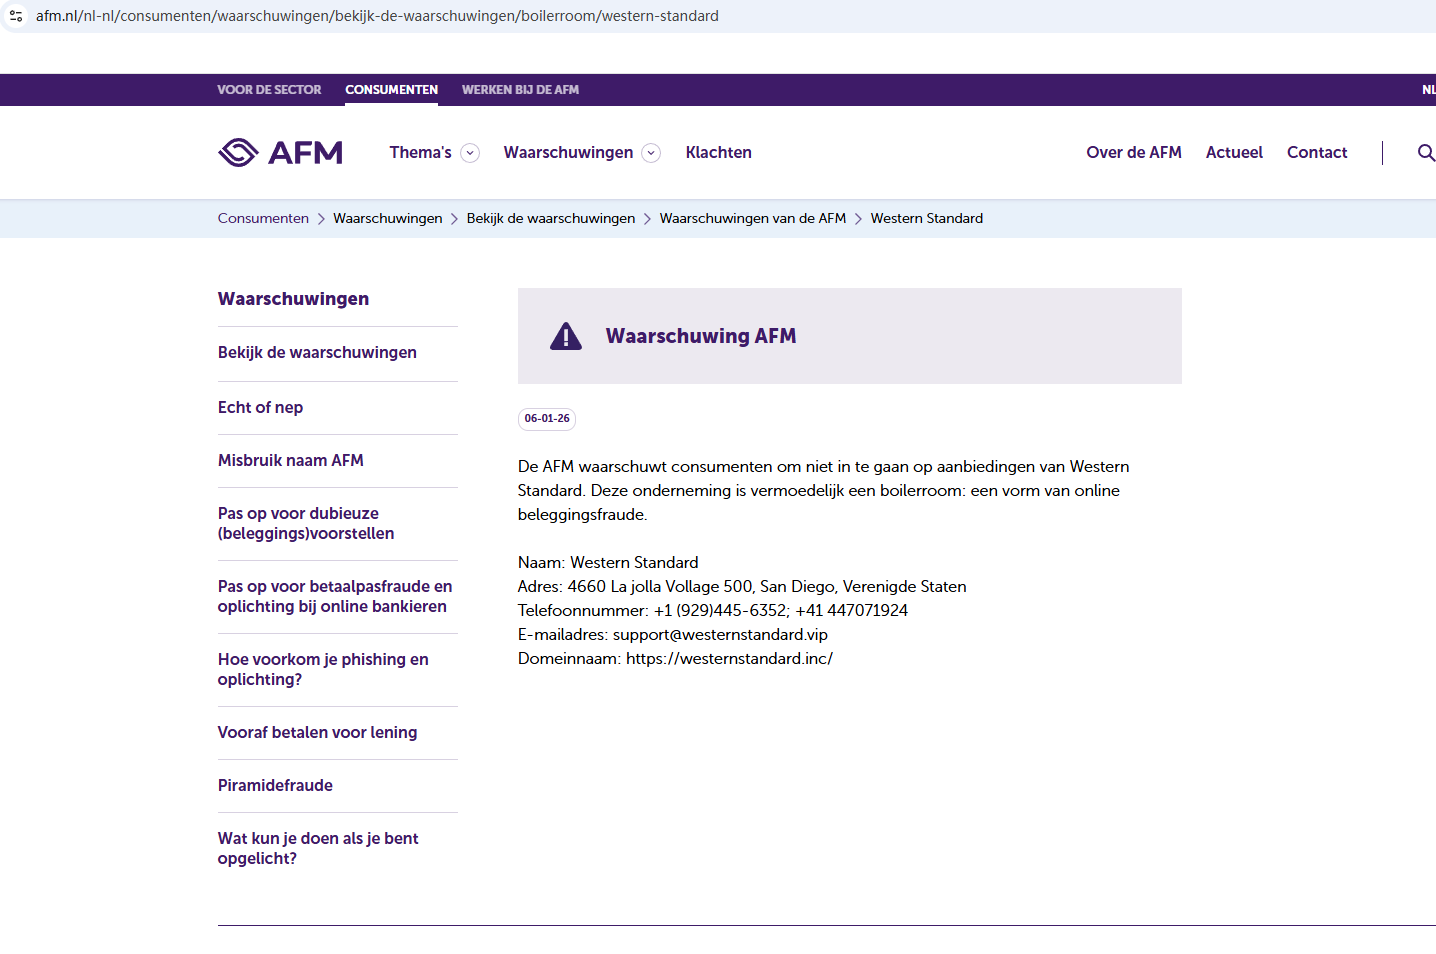This screenshot has width=1436, height=954.
Task: Select Misbruik naam AFM in sidebar
Action: click(x=290, y=460)
